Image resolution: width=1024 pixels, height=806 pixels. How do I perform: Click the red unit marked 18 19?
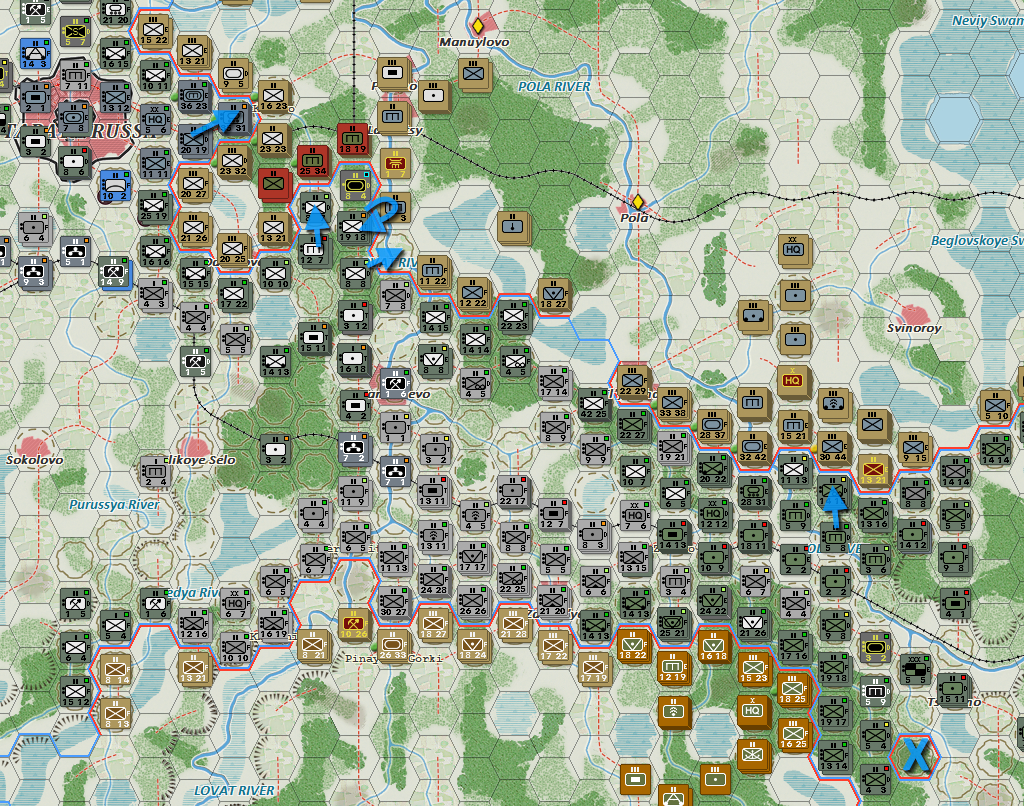coord(353,140)
